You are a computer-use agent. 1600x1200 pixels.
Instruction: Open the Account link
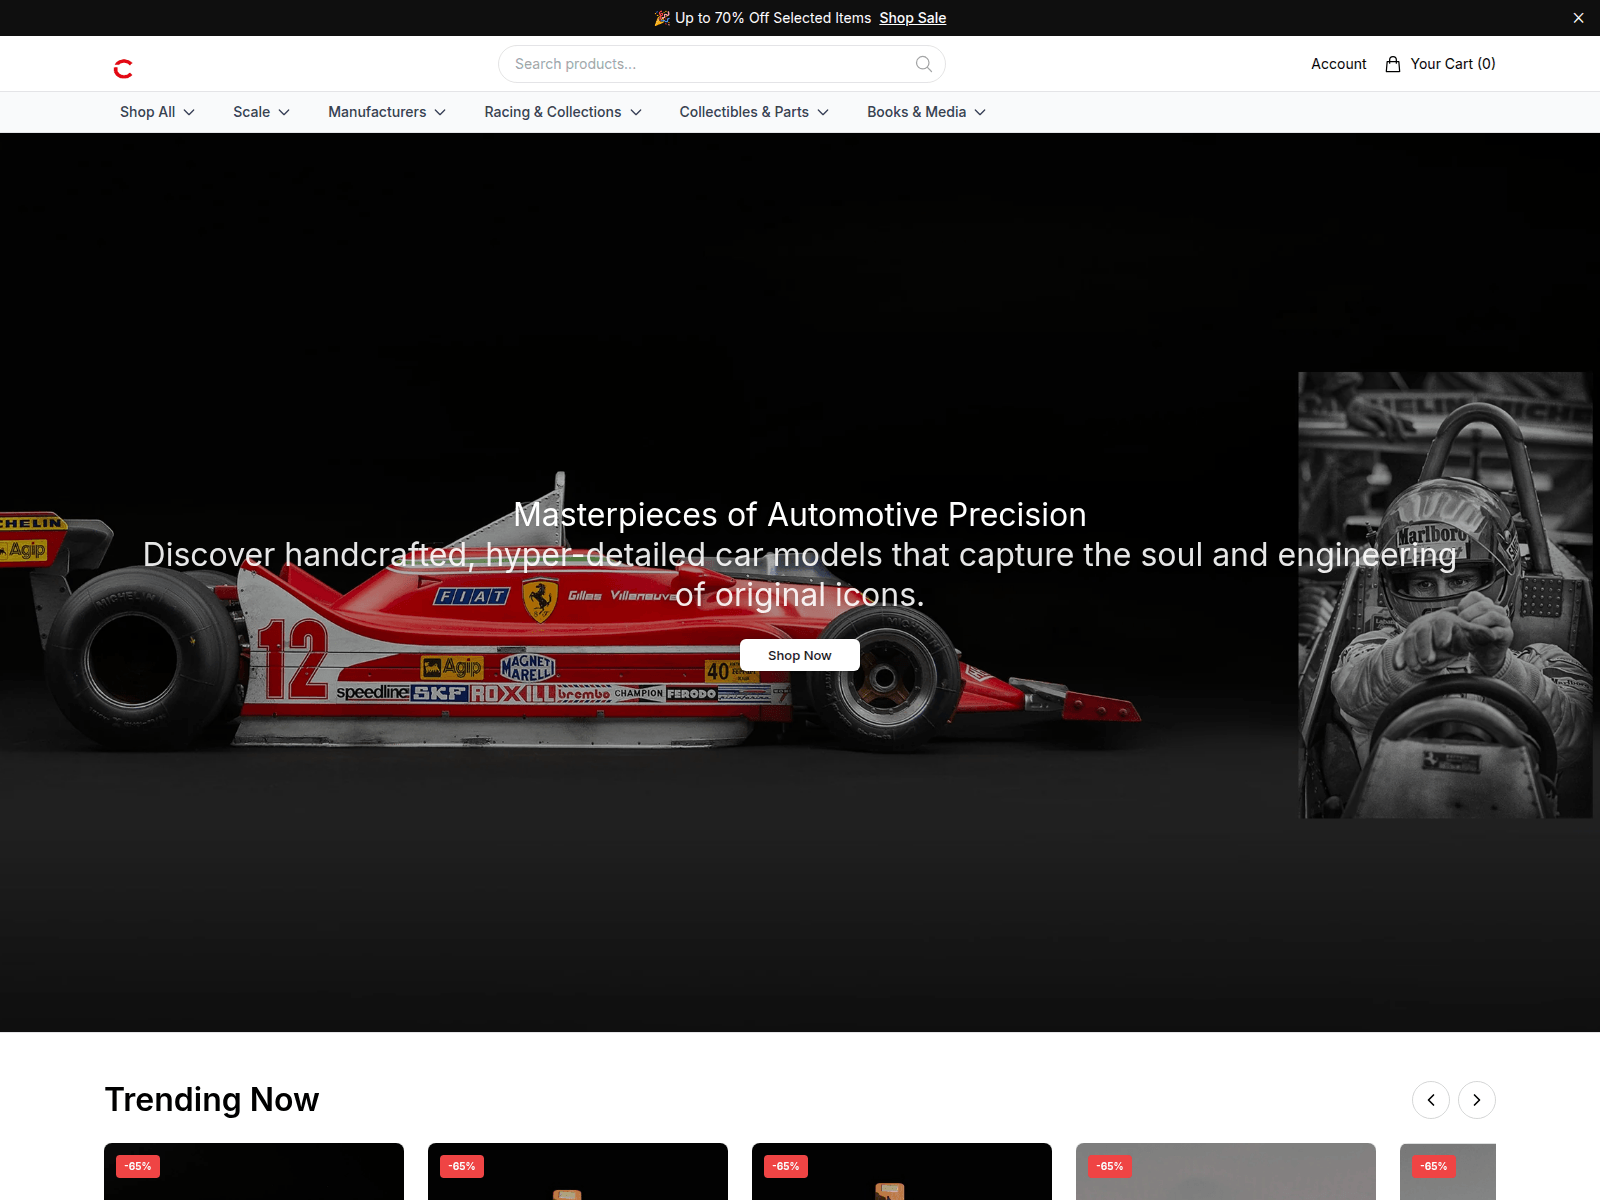pyautogui.click(x=1338, y=64)
